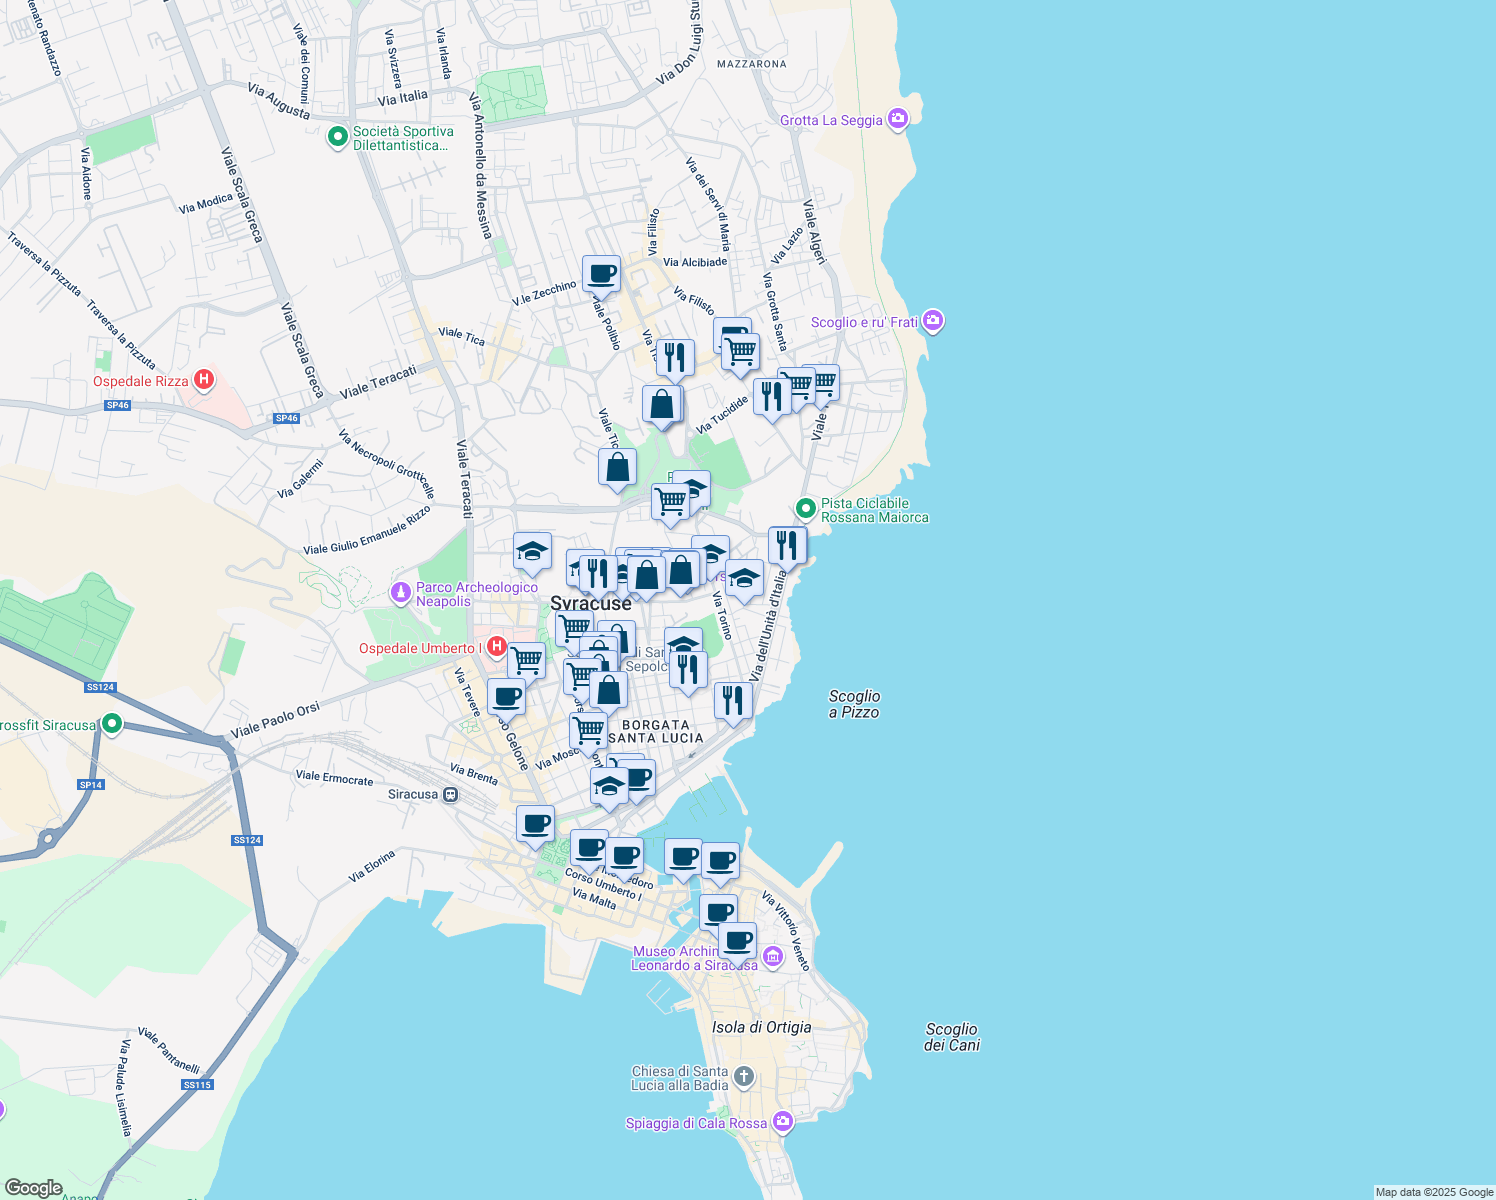Select the Spiaggia di Cala Rossa camera icon
The height and width of the screenshot is (1200, 1496).
782,1122
